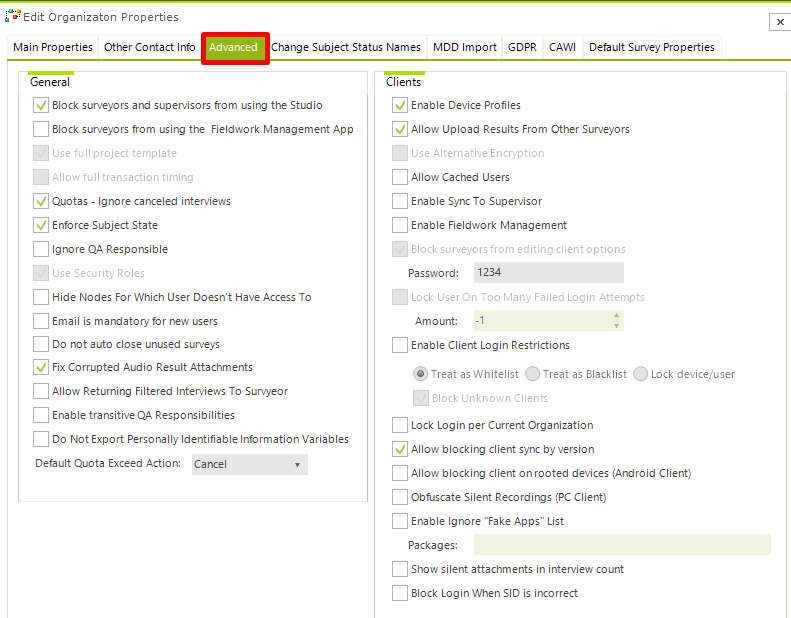
Task: Enable Block Login When SID is incorrect
Action: point(400,593)
